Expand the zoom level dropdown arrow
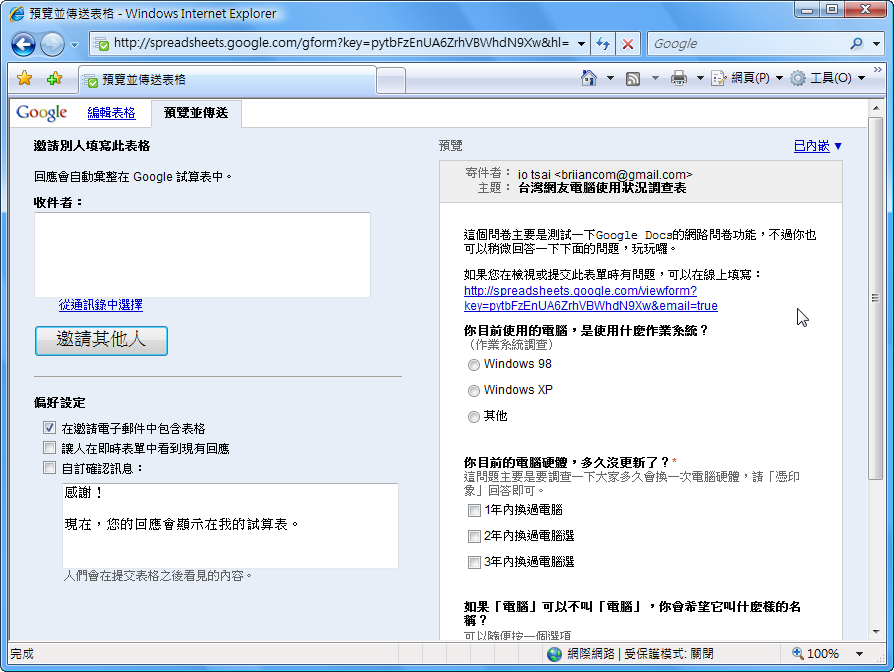The image size is (894, 672). 859,654
